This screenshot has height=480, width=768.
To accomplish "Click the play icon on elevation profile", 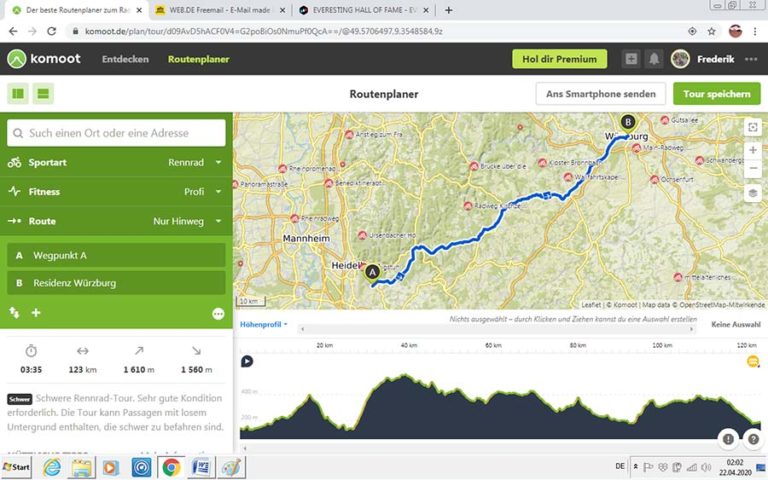I will [x=247, y=361].
